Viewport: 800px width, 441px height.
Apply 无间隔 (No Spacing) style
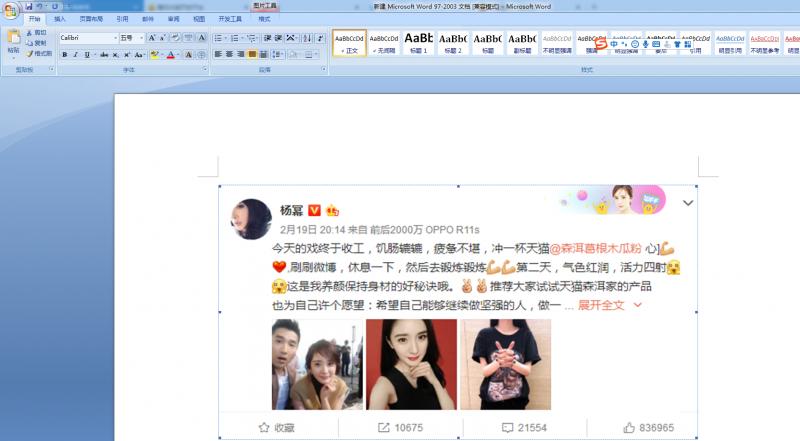(x=384, y=43)
